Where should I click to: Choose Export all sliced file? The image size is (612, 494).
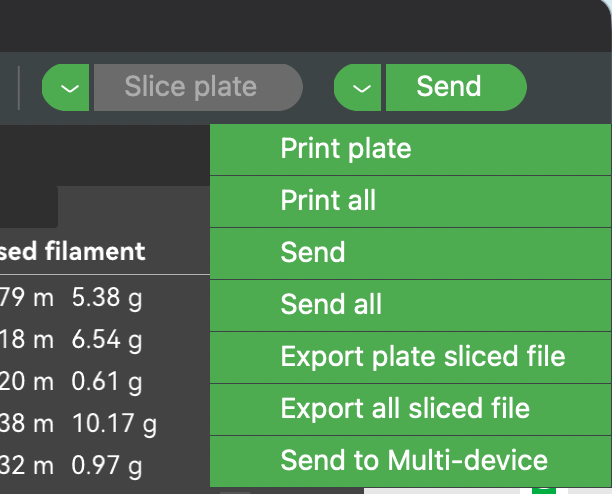[x=404, y=408]
